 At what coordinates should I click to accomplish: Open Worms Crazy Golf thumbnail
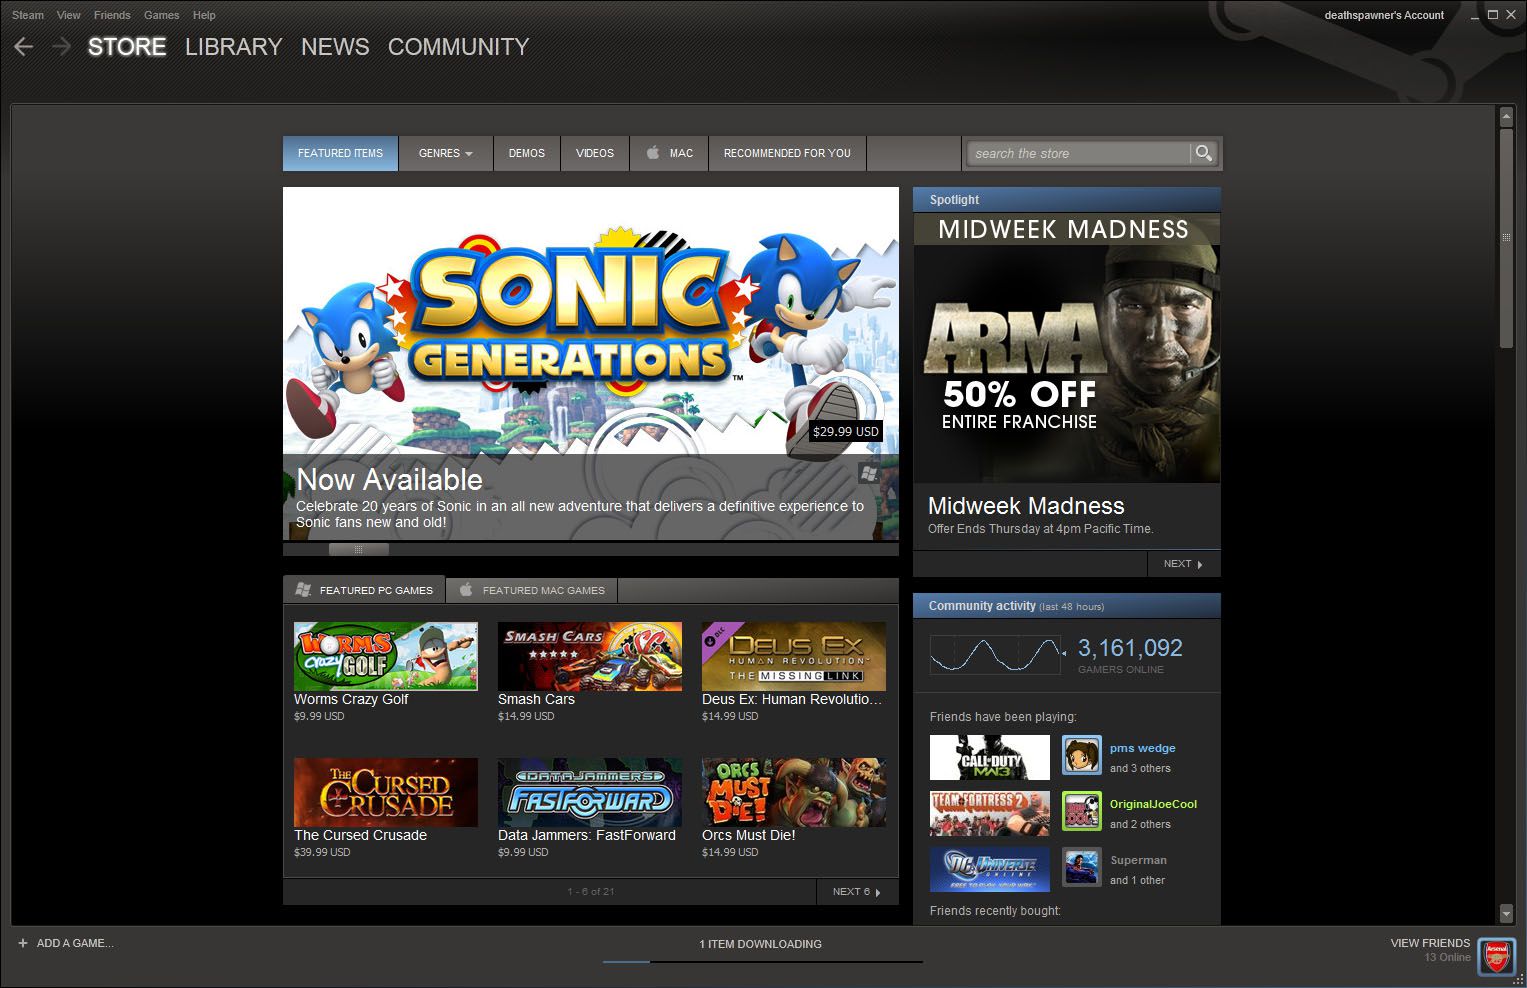click(x=386, y=656)
